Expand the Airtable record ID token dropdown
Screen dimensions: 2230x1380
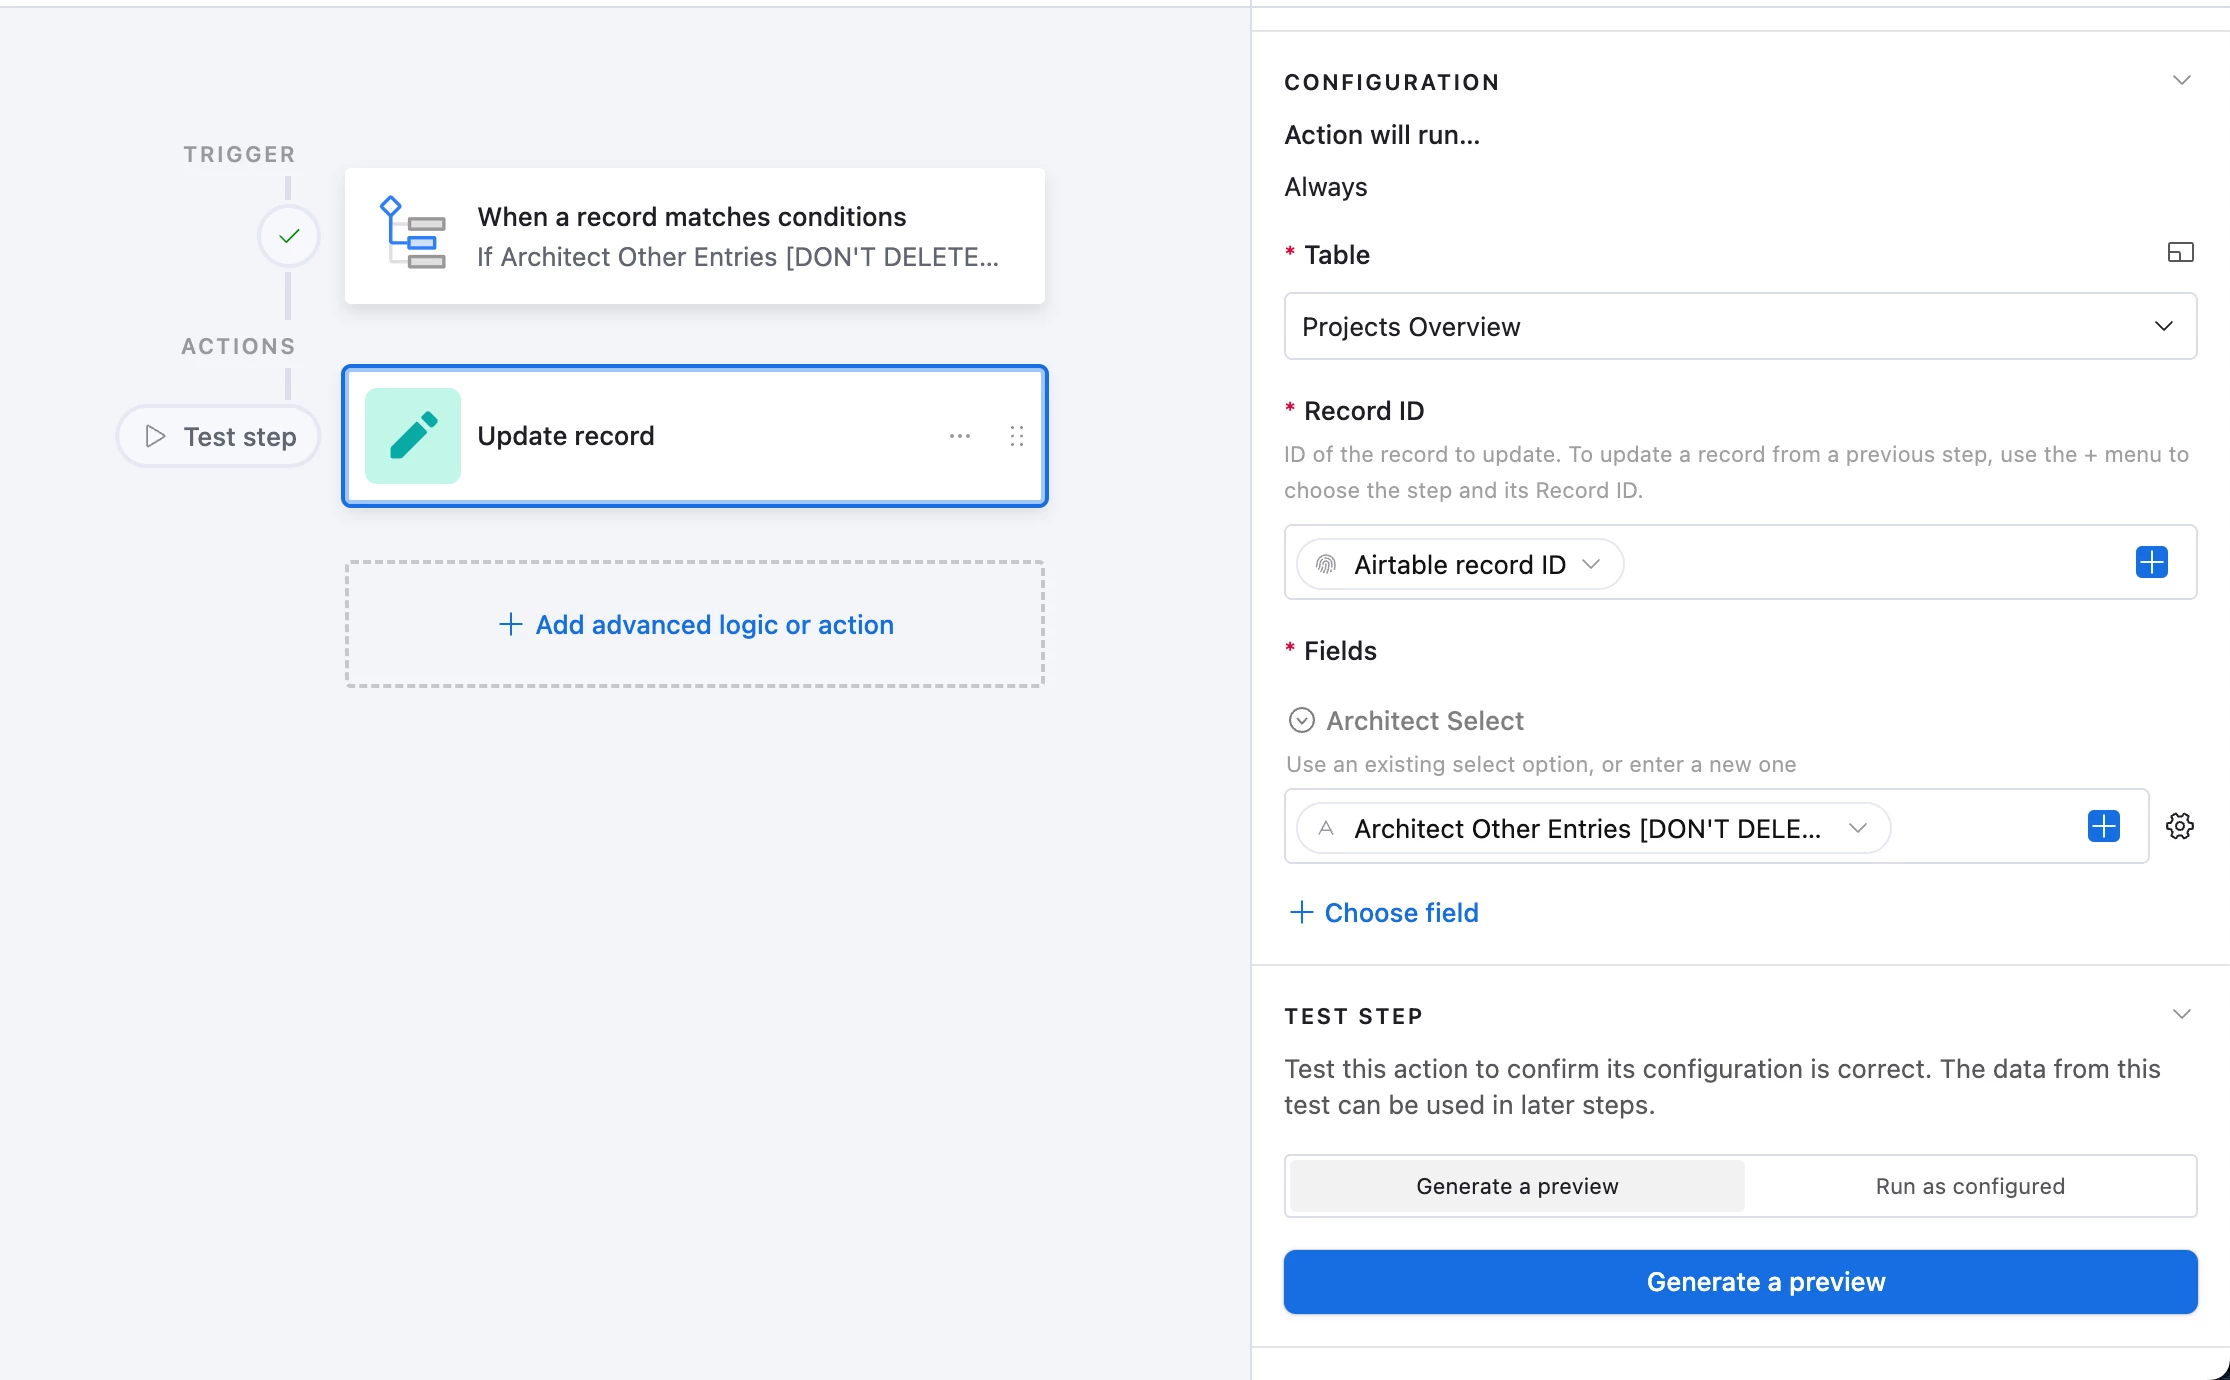click(x=1591, y=564)
